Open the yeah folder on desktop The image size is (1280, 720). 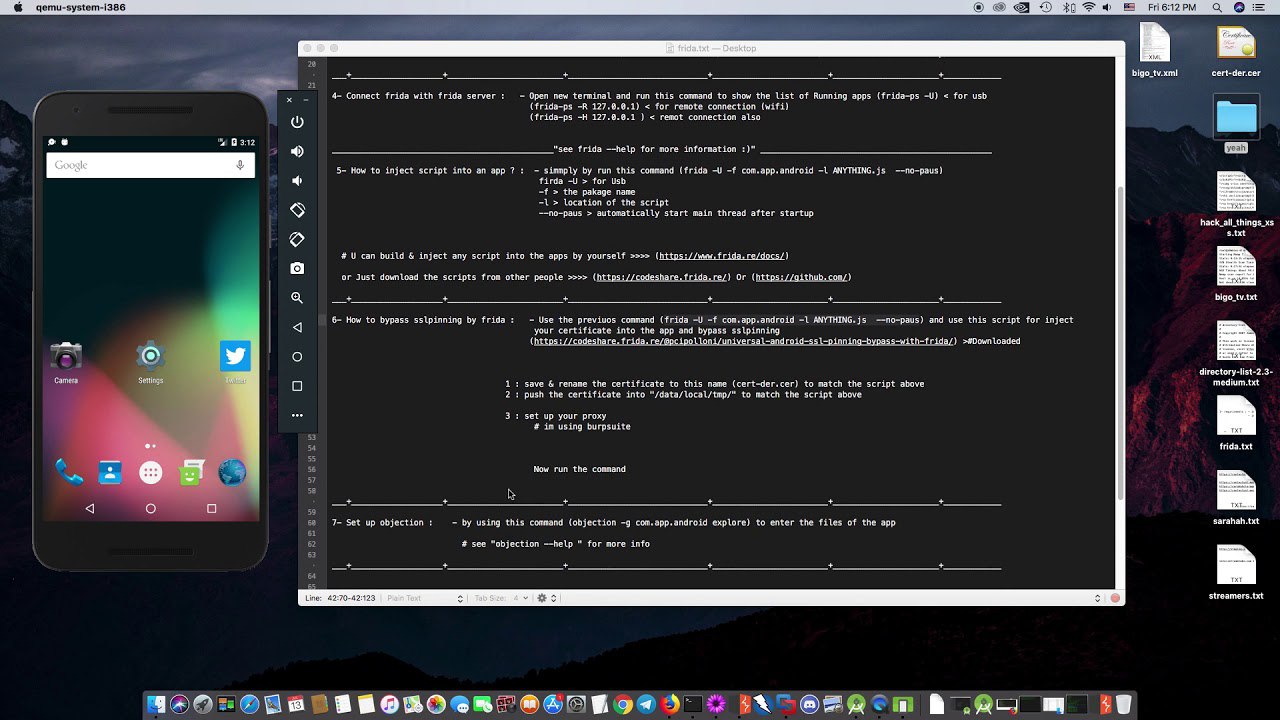tap(1236, 124)
